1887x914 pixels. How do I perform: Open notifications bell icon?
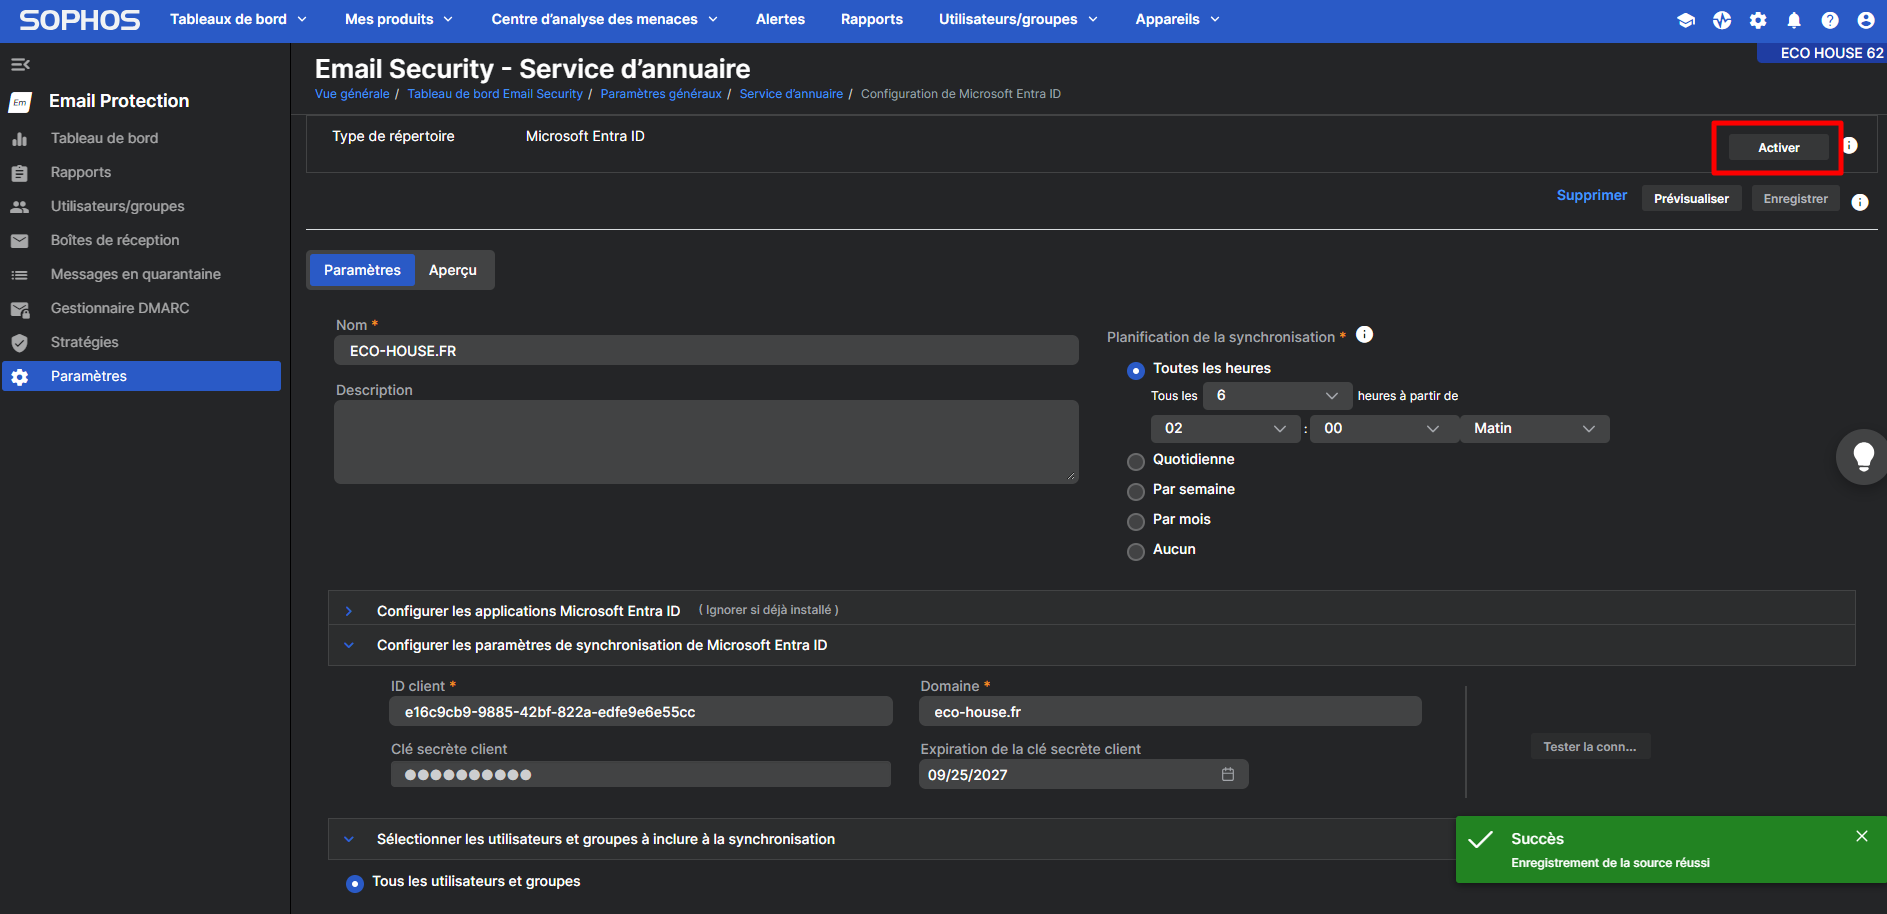point(1794,20)
